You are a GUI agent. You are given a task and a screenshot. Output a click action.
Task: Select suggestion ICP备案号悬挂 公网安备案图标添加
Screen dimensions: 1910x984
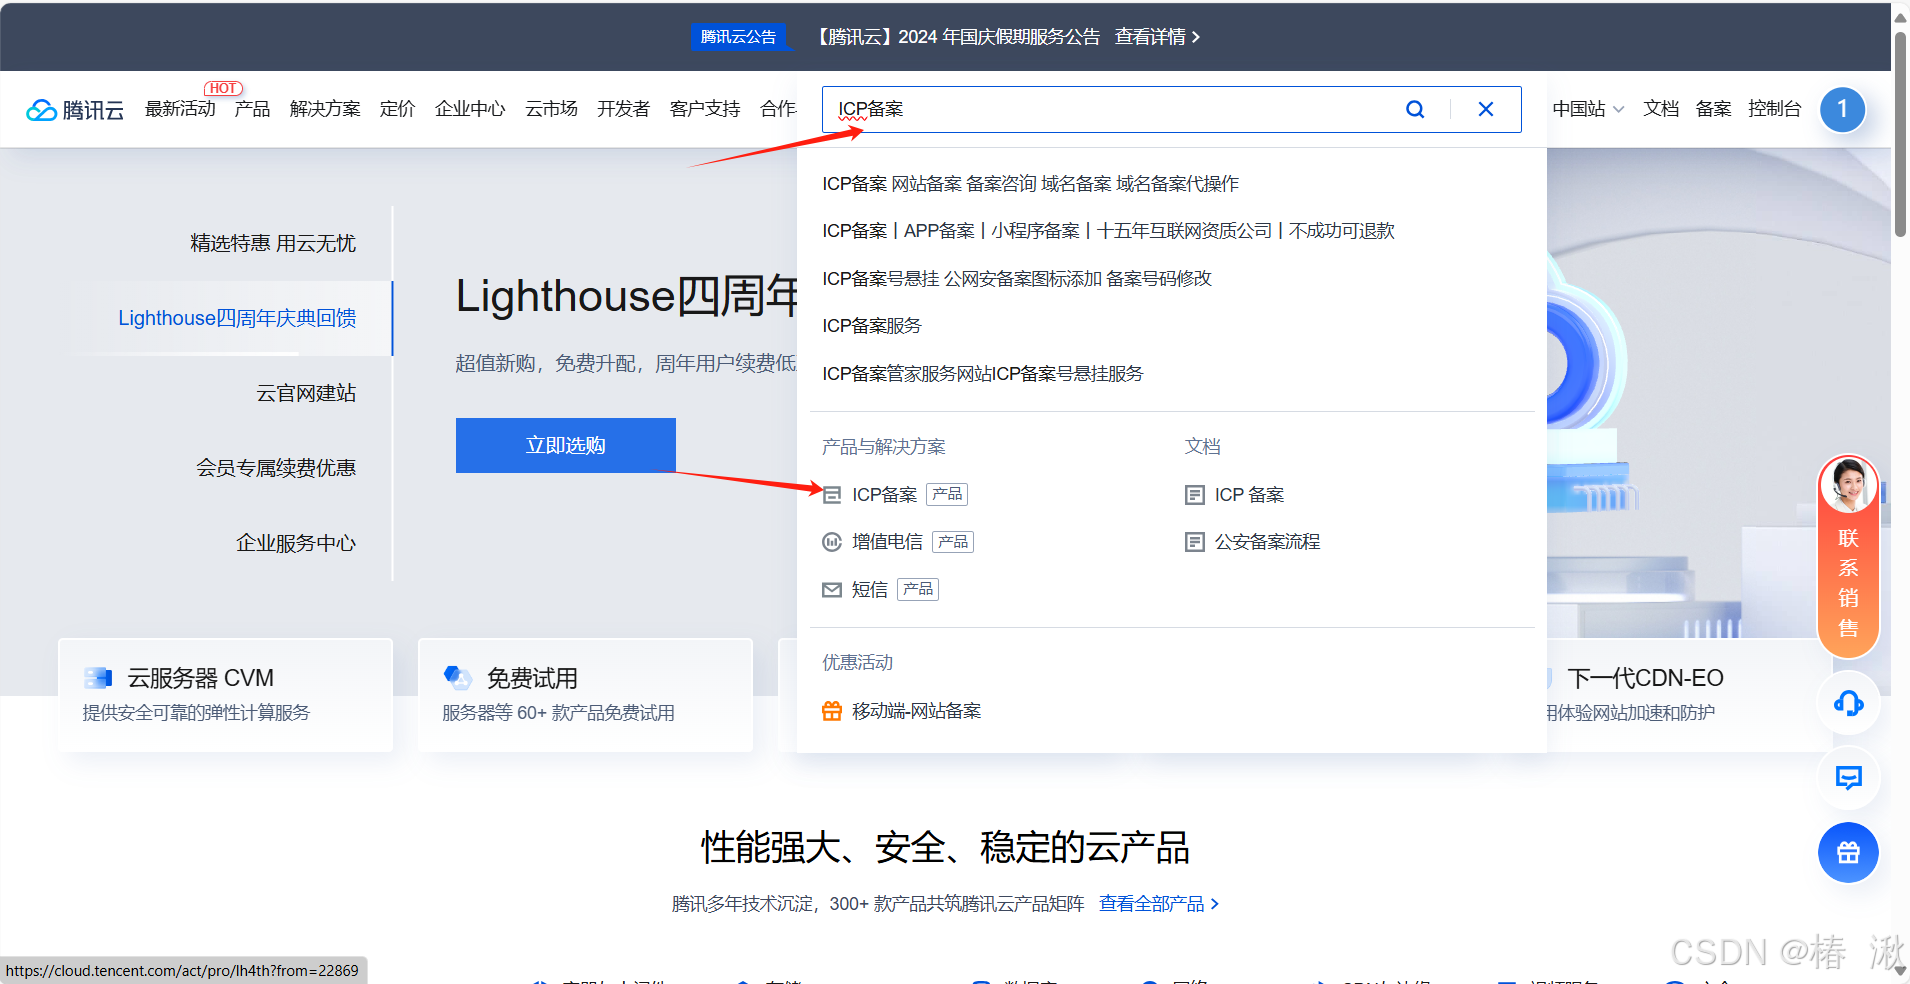pos(1017,279)
